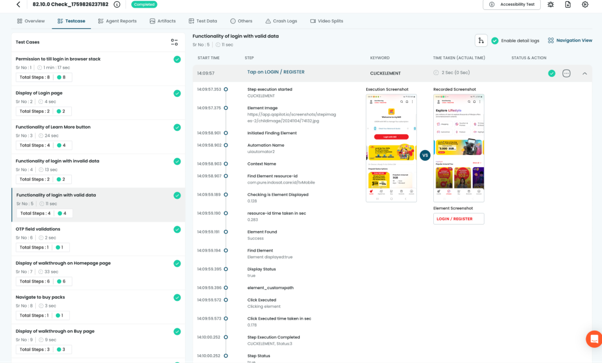
Task: Open test cases filter settings icon
Action: 174,42
